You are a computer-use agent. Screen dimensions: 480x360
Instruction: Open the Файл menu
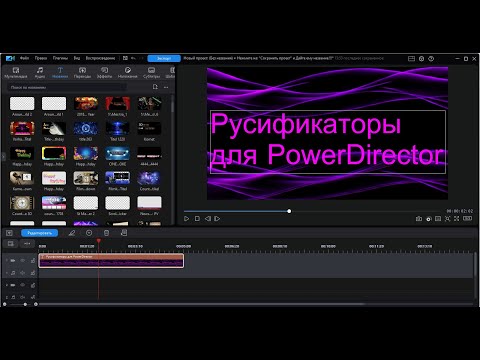point(24,58)
